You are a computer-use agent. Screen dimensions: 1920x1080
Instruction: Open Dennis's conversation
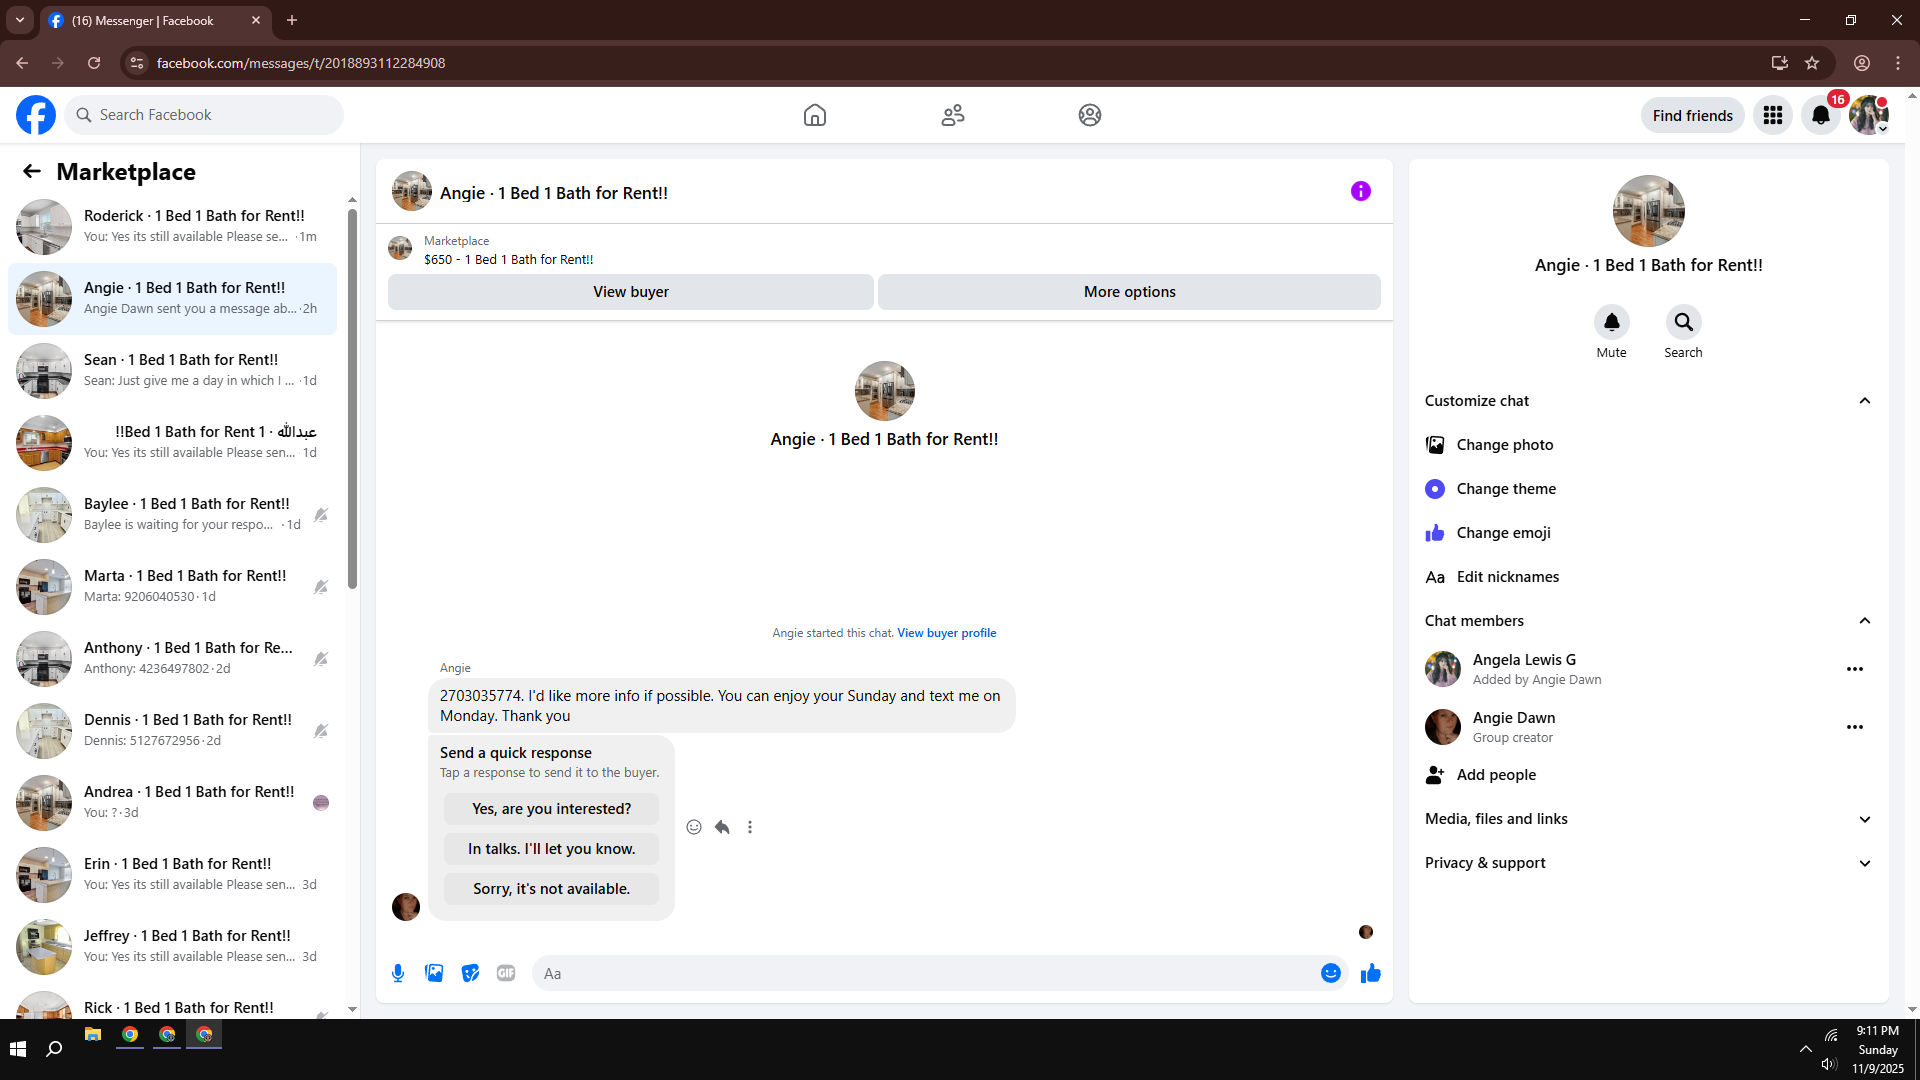coord(172,731)
